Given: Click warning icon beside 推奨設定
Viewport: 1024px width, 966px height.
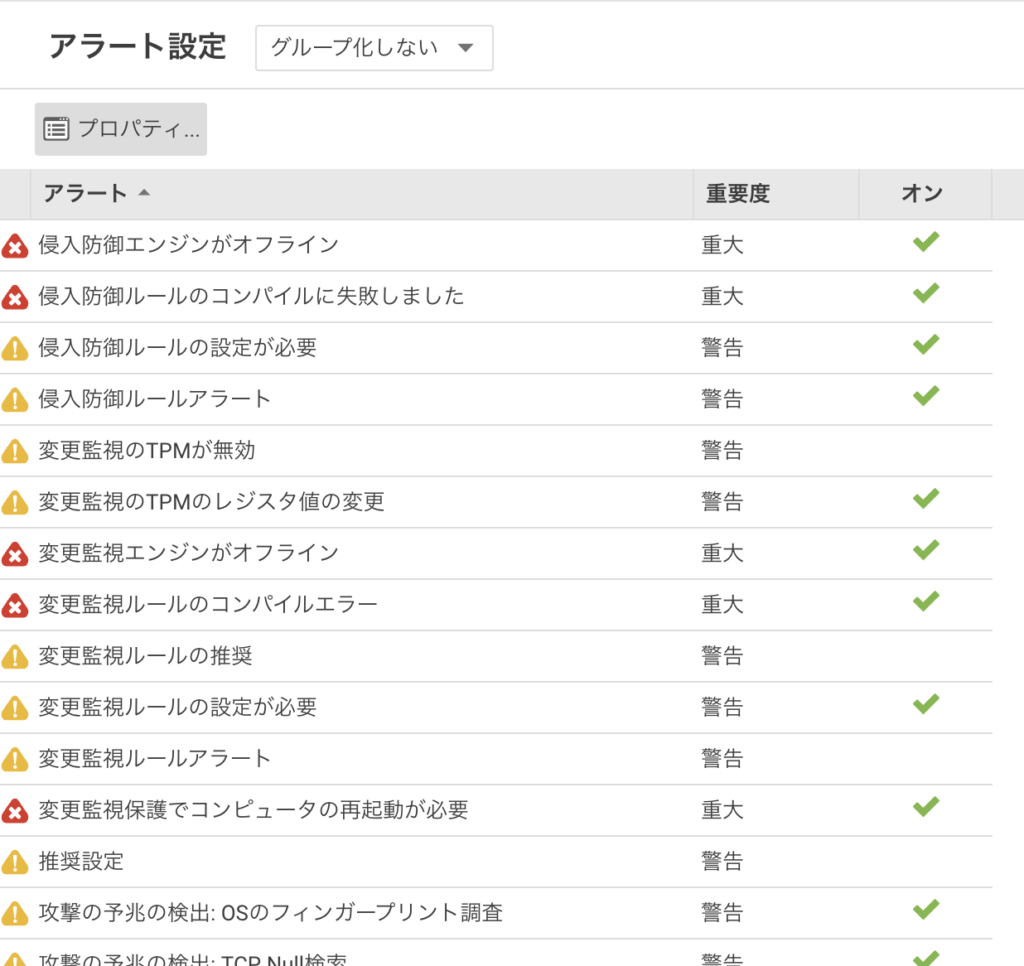Looking at the screenshot, I should click(15, 862).
